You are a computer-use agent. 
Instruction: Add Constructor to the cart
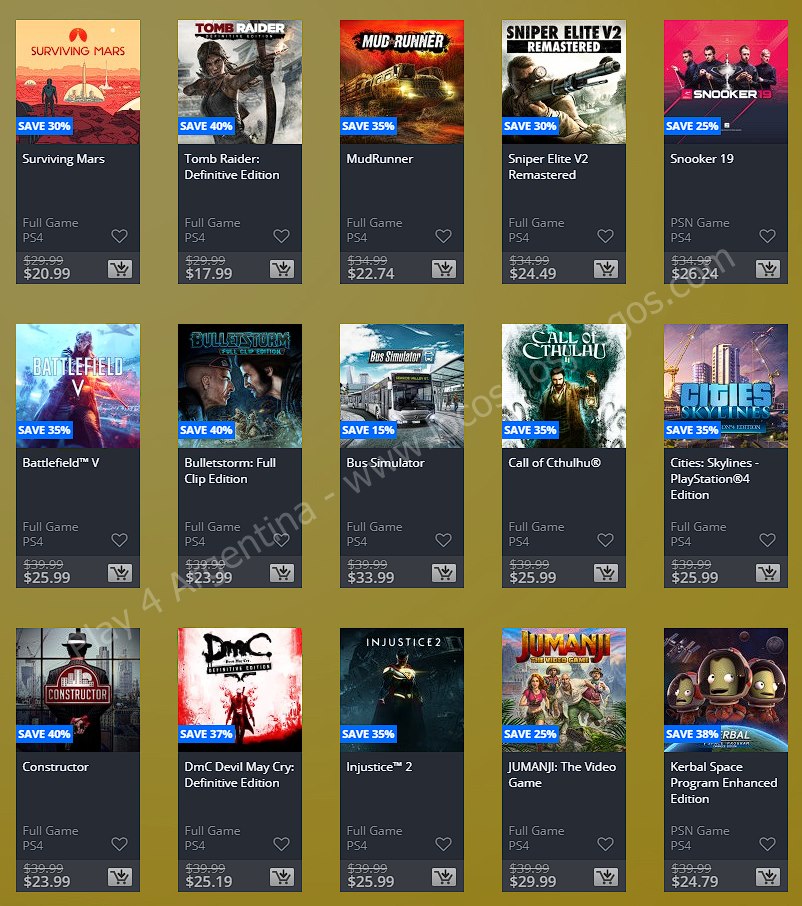pos(120,877)
